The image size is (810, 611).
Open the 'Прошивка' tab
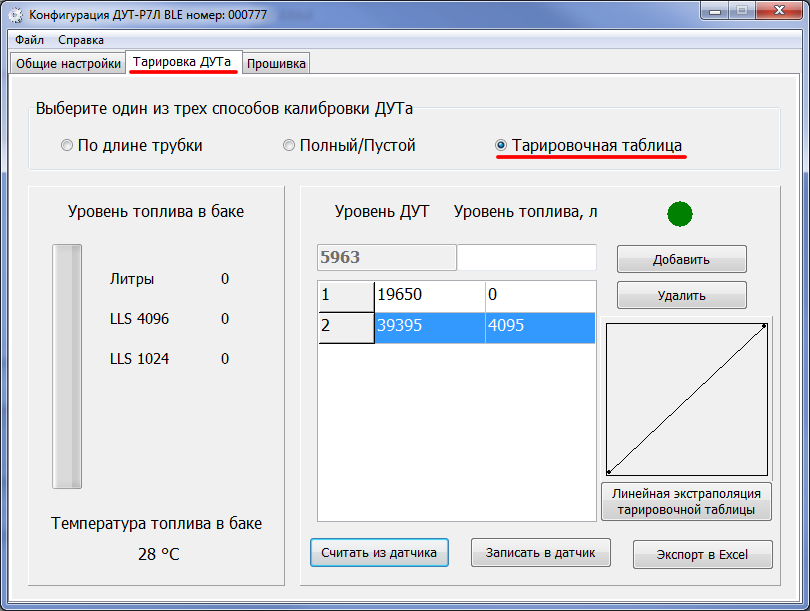pyautogui.click(x=276, y=64)
